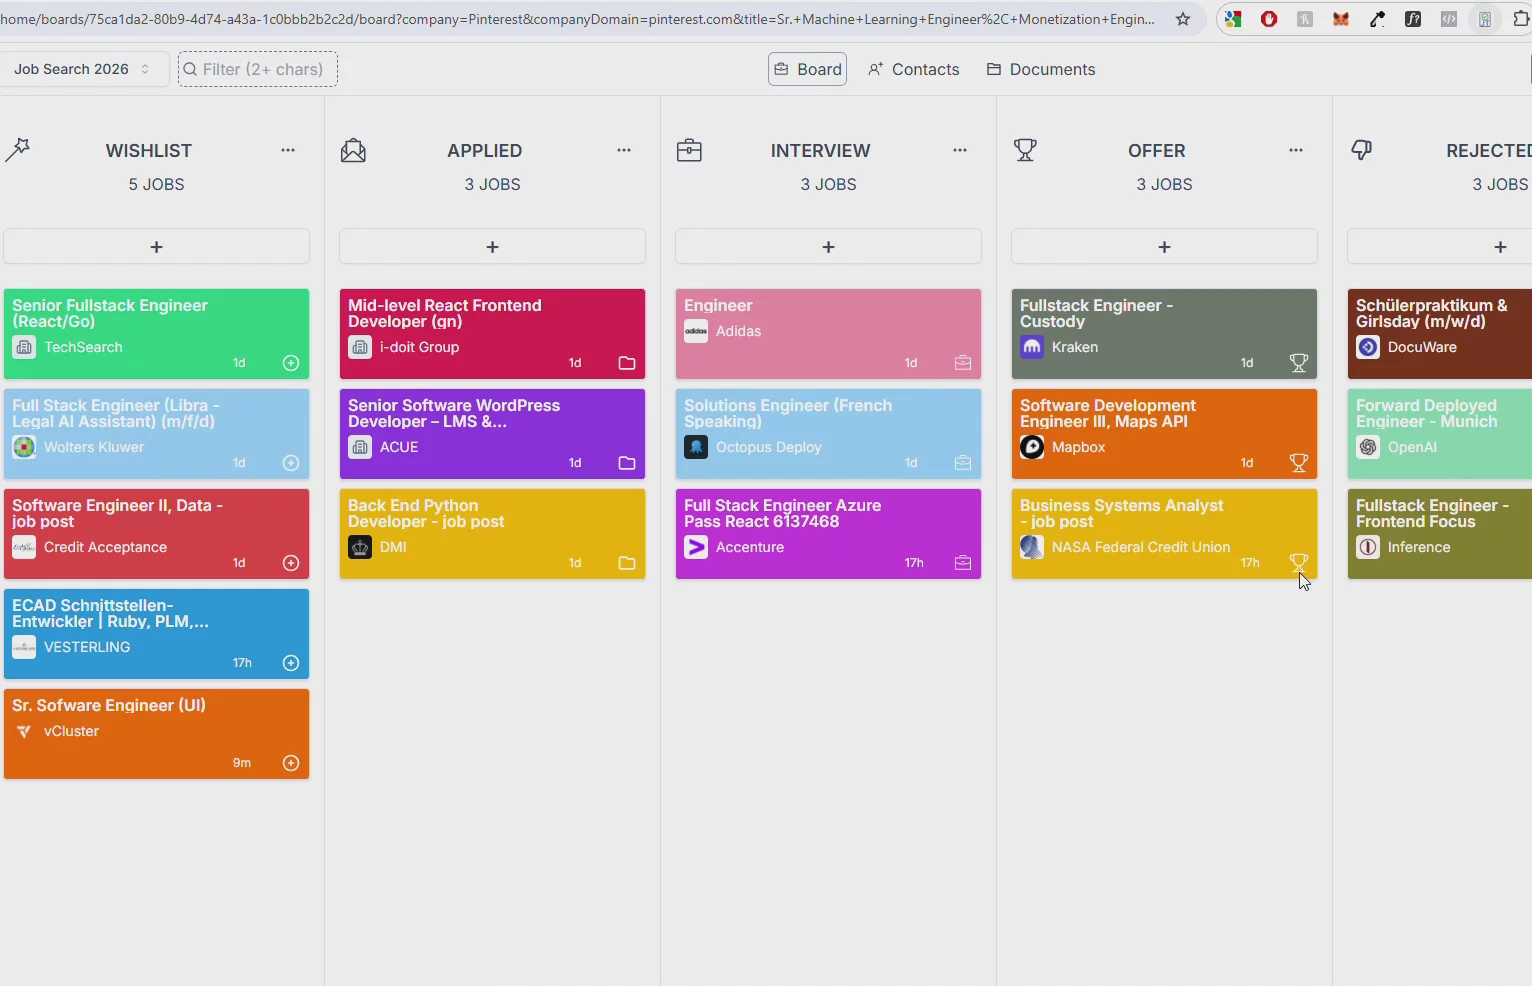Click plus-circle icon on VESTERLING card

[291, 663]
